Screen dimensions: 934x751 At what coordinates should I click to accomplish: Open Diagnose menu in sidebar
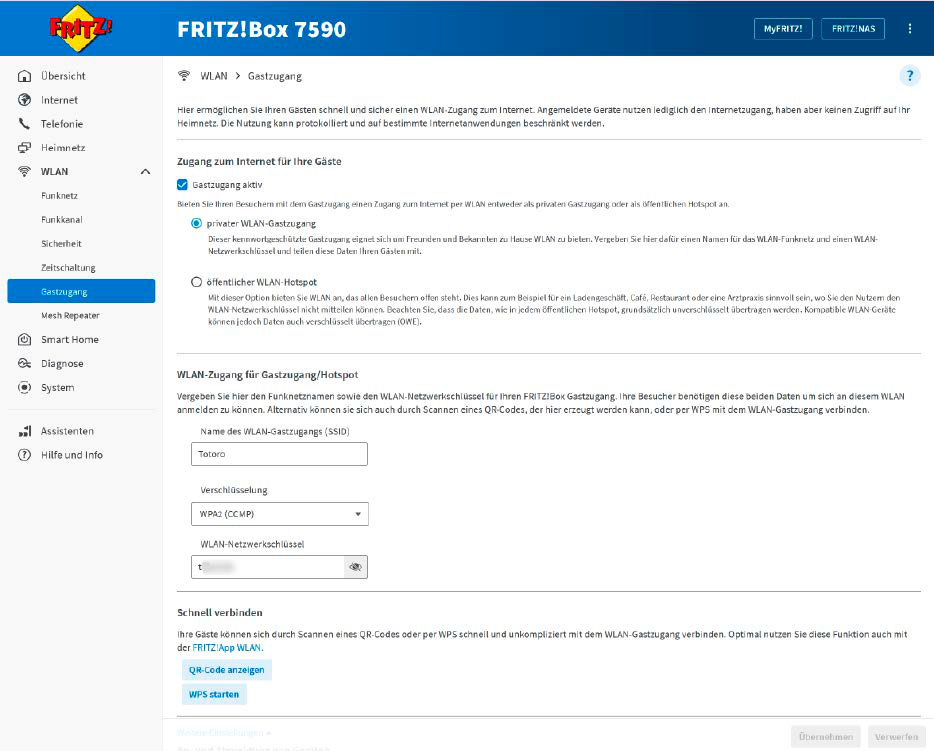(x=62, y=363)
